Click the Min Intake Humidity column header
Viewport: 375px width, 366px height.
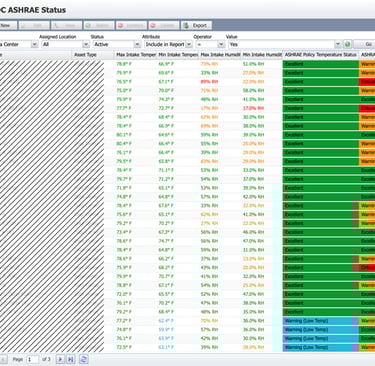(262, 55)
